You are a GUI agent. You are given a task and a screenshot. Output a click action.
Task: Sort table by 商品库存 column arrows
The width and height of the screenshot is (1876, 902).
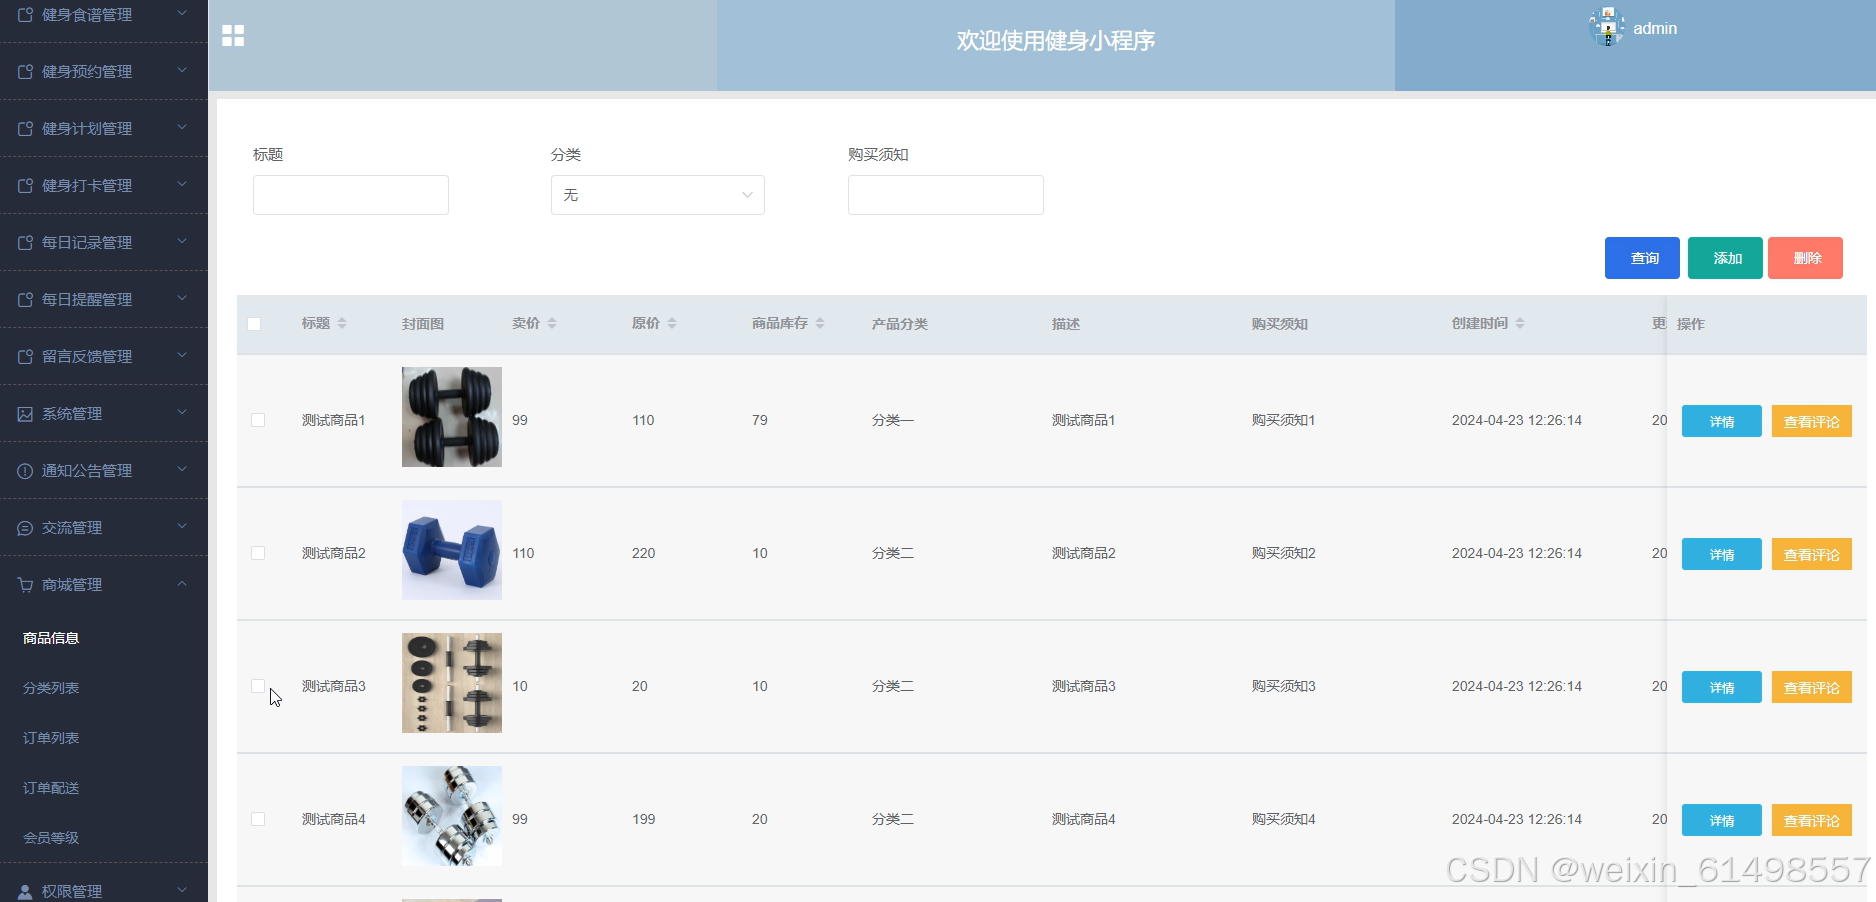click(x=820, y=323)
